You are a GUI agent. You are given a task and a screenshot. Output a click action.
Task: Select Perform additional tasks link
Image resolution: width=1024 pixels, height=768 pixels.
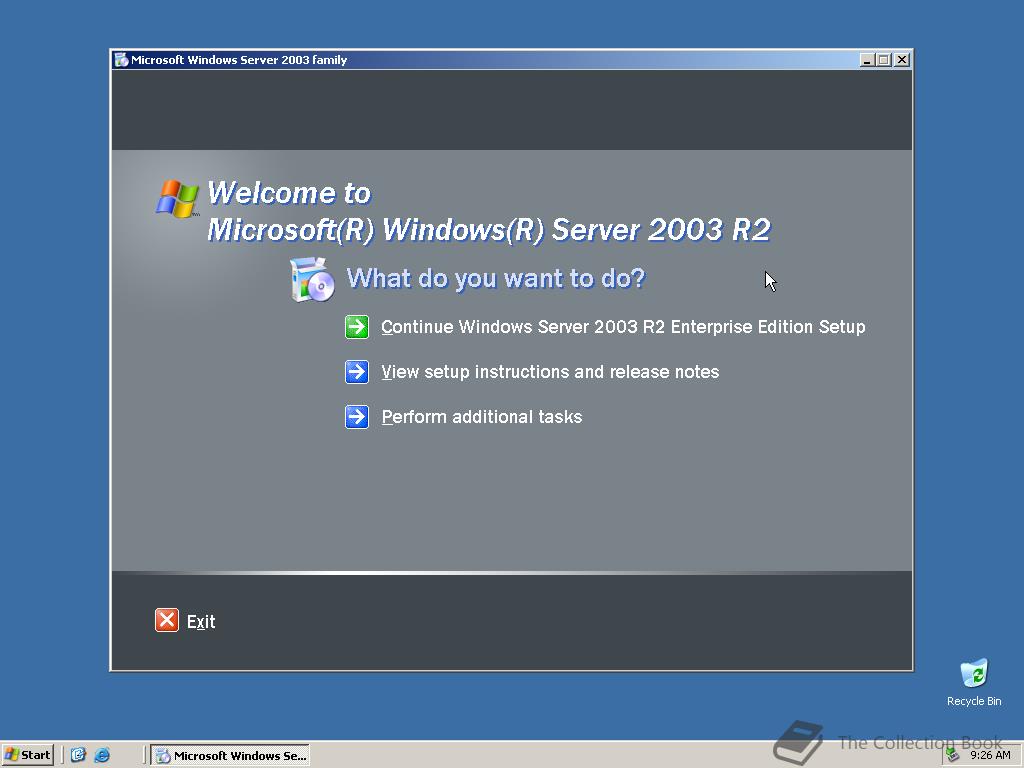pos(481,417)
